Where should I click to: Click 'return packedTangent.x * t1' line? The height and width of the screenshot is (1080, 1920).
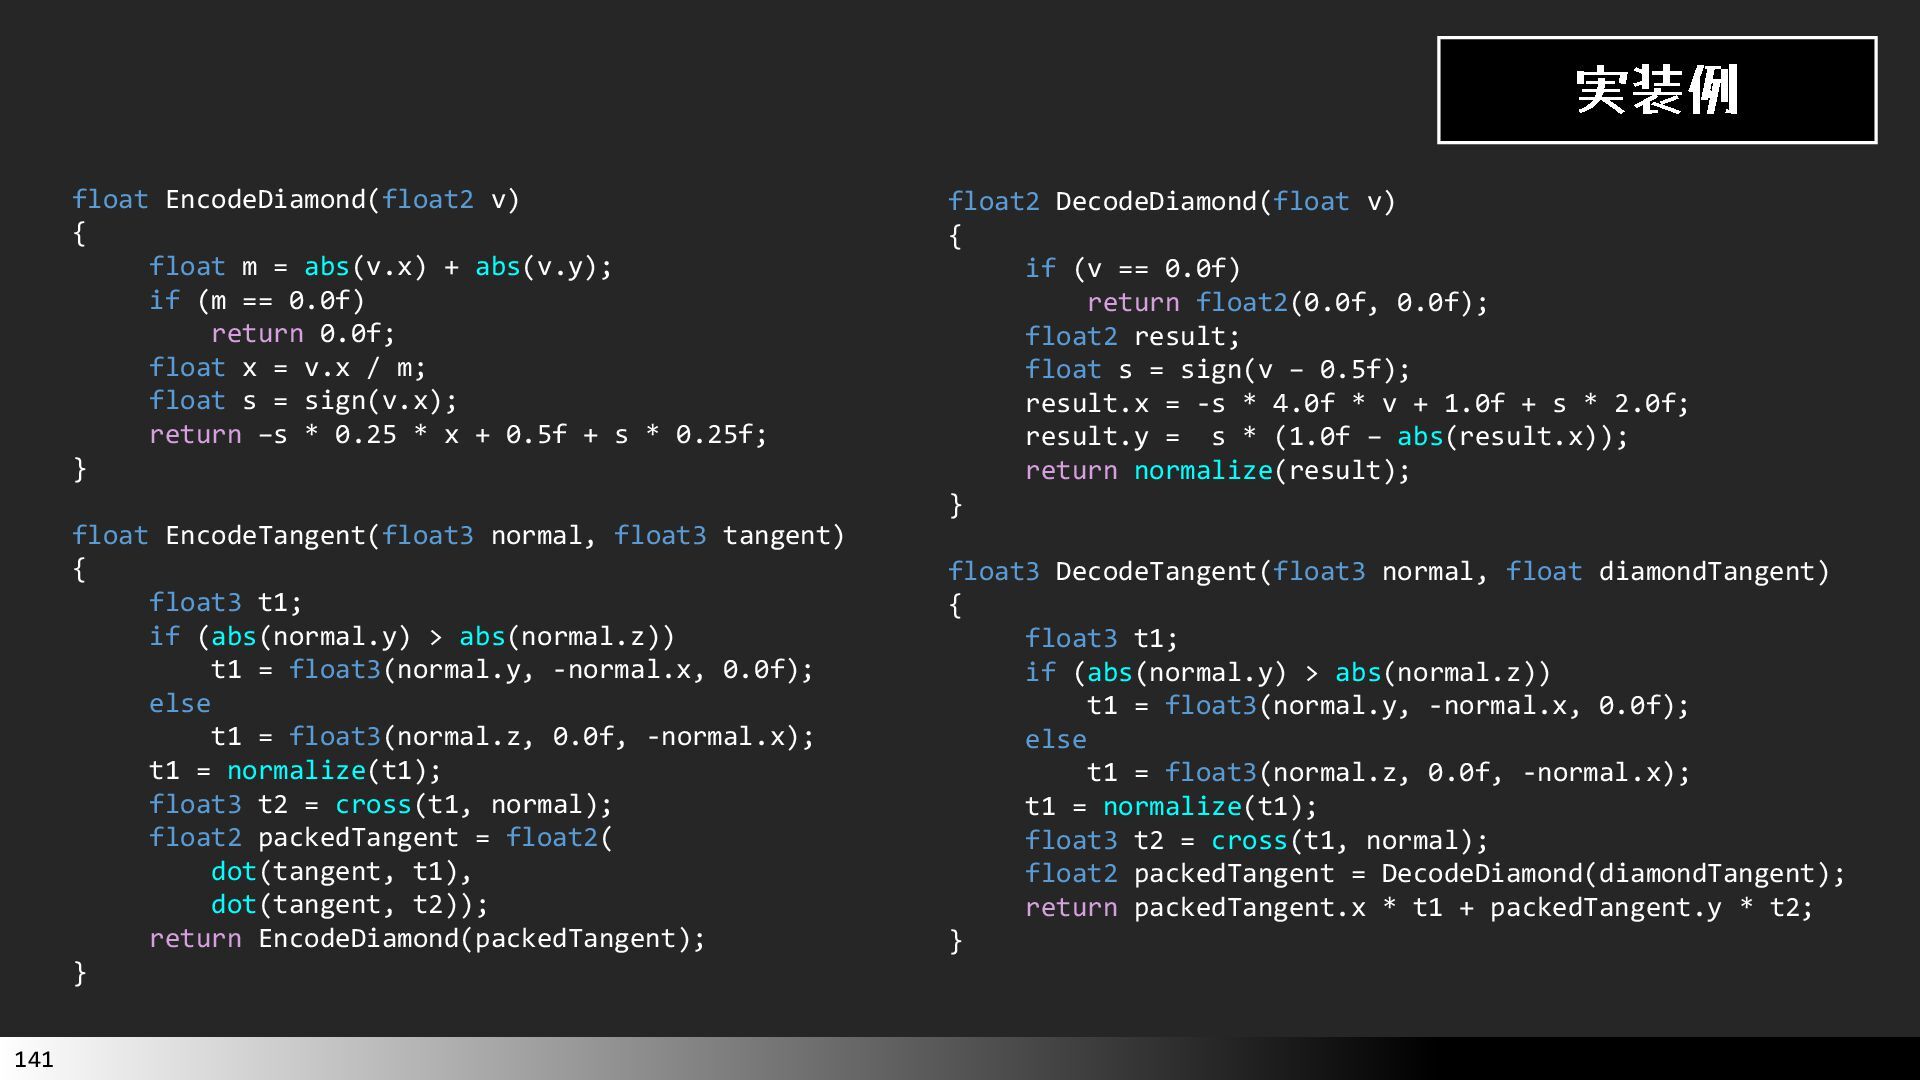pyautogui.click(x=1419, y=908)
